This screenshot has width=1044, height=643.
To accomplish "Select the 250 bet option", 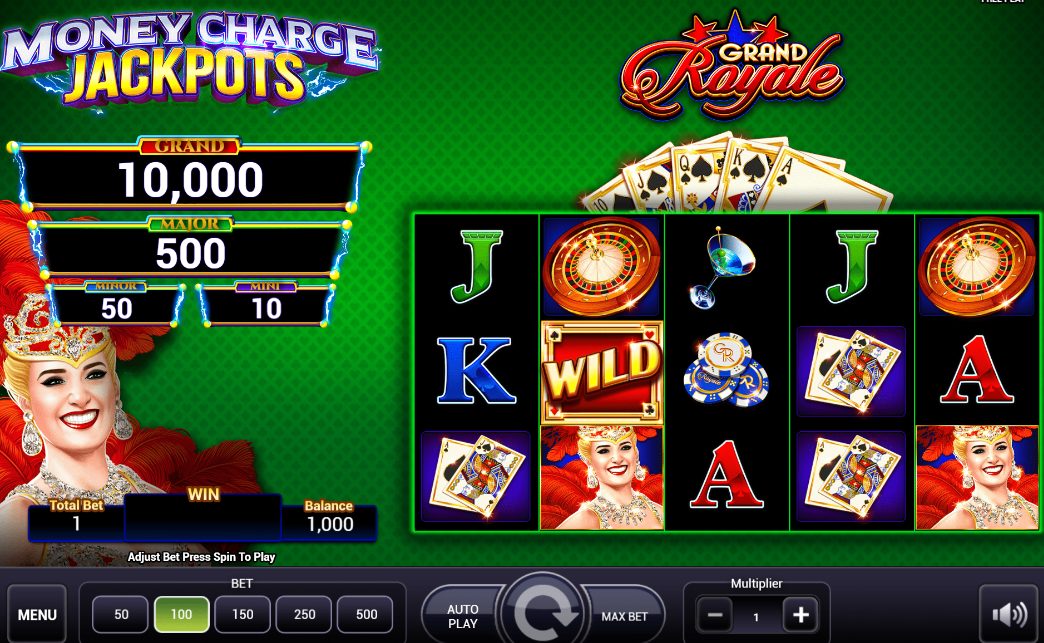I will coord(304,614).
